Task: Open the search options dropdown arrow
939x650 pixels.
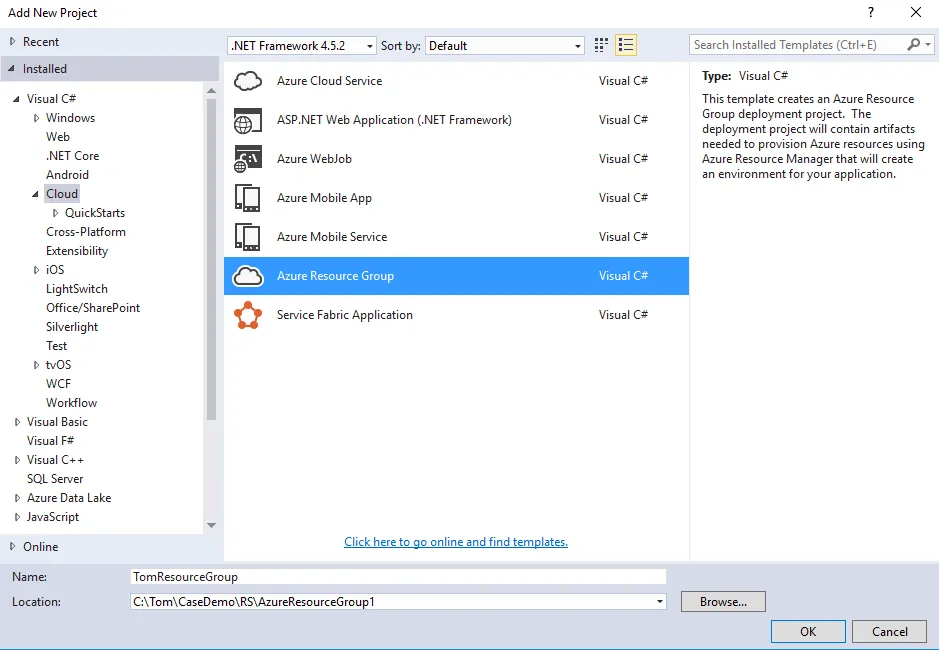Action: tap(928, 45)
